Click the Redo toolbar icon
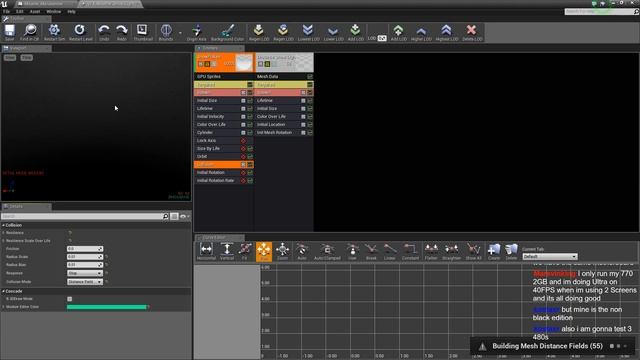640x360 pixels. coord(122,32)
